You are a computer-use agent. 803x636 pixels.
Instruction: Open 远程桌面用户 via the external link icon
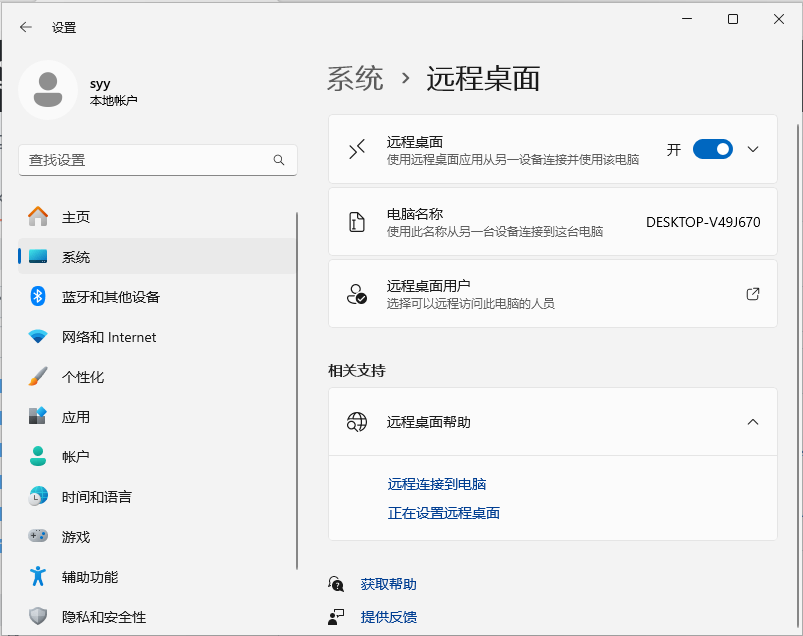[x=753, y=294]
